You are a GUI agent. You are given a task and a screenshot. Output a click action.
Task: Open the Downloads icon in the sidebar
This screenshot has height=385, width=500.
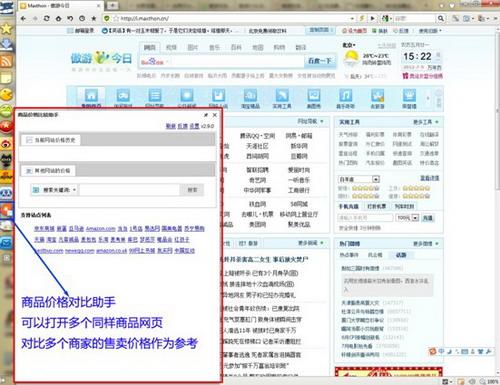(6, 45)
